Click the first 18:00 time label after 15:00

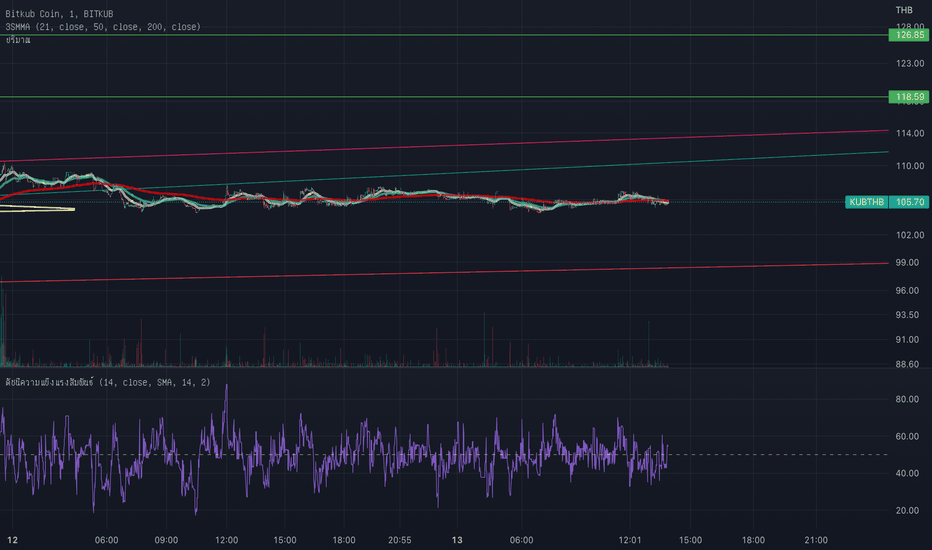click(x=344, y=540)
